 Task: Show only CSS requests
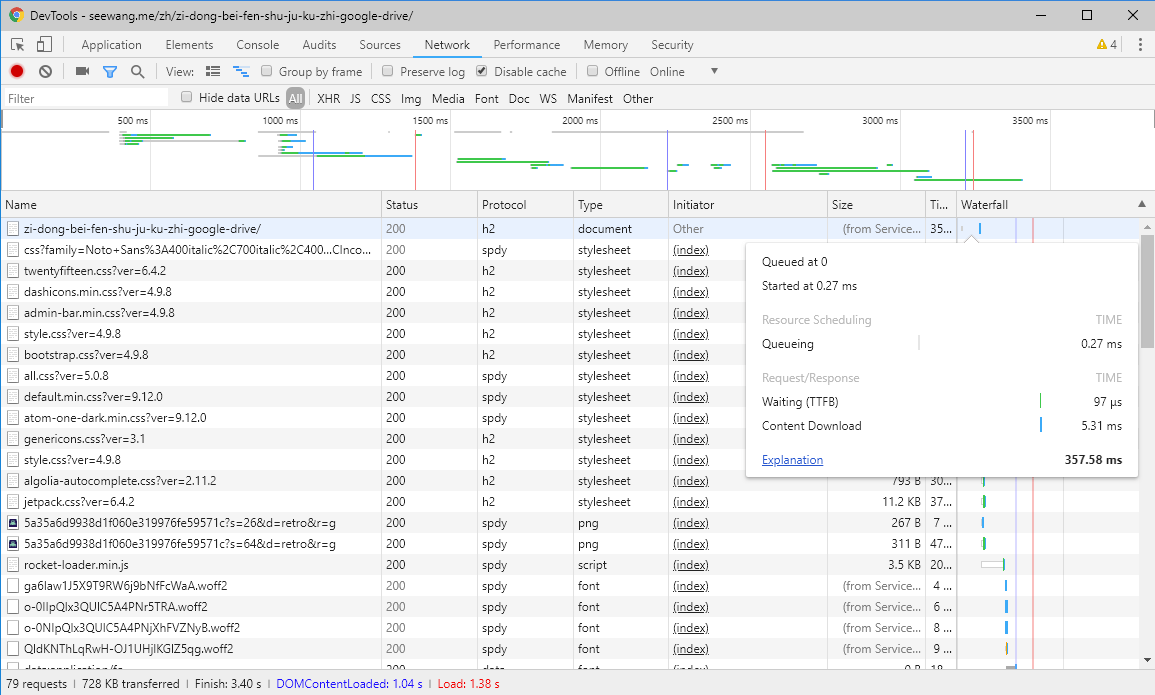[381, 99]
